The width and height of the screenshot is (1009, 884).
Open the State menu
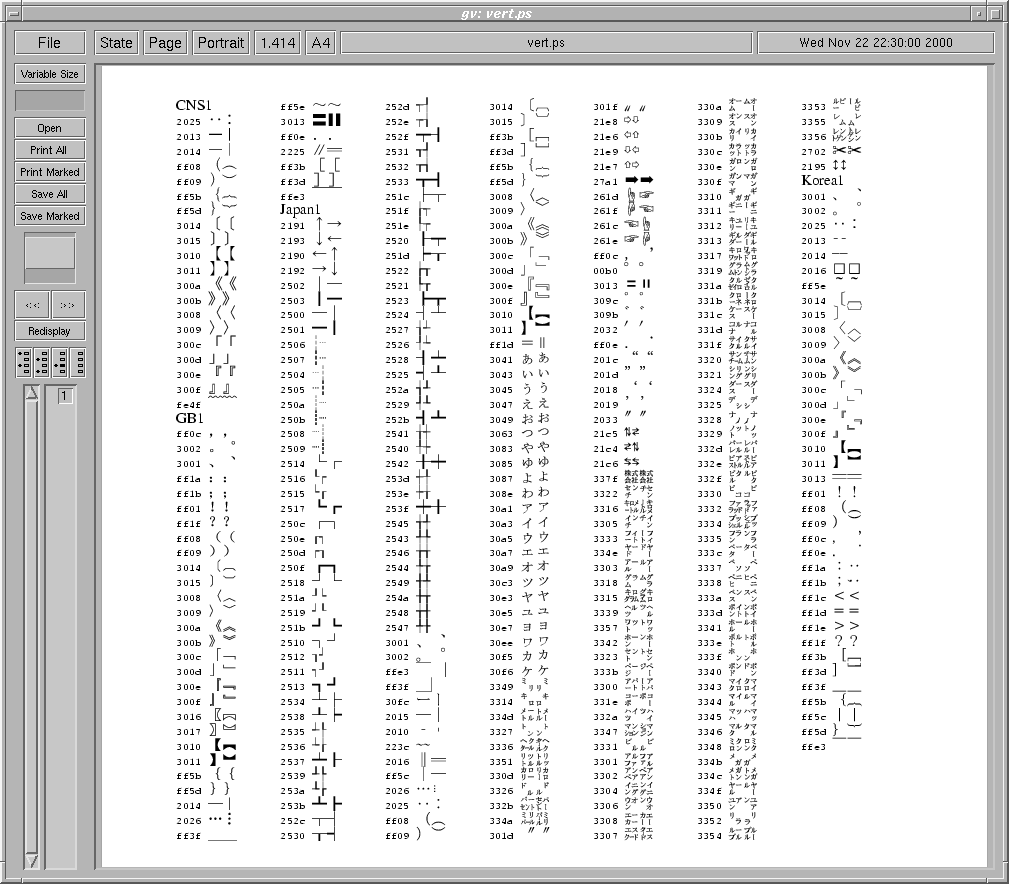pyautogui.click(x=116, y=43)
